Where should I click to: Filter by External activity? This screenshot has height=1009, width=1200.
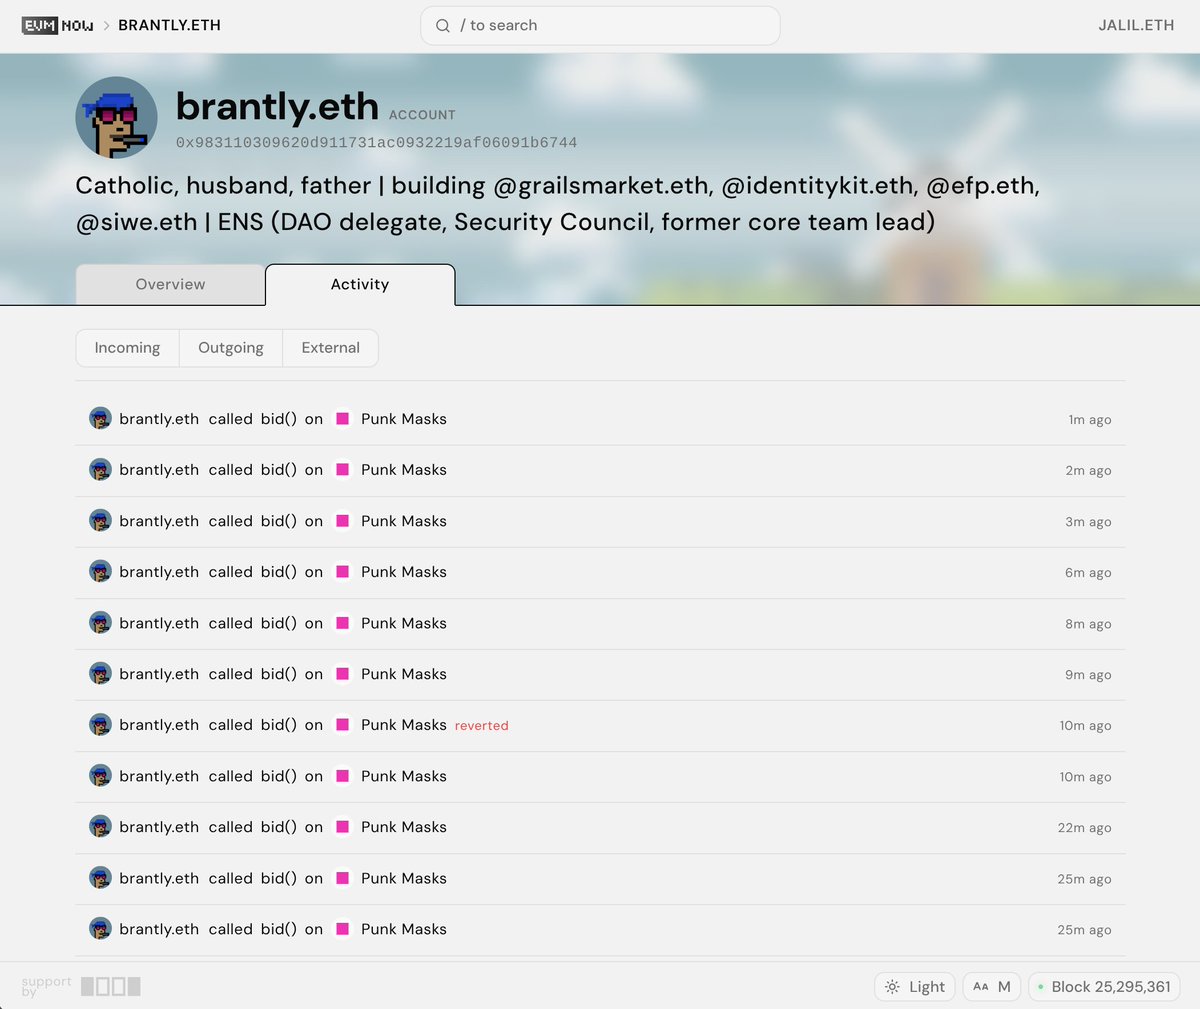(x=330, y=348)
